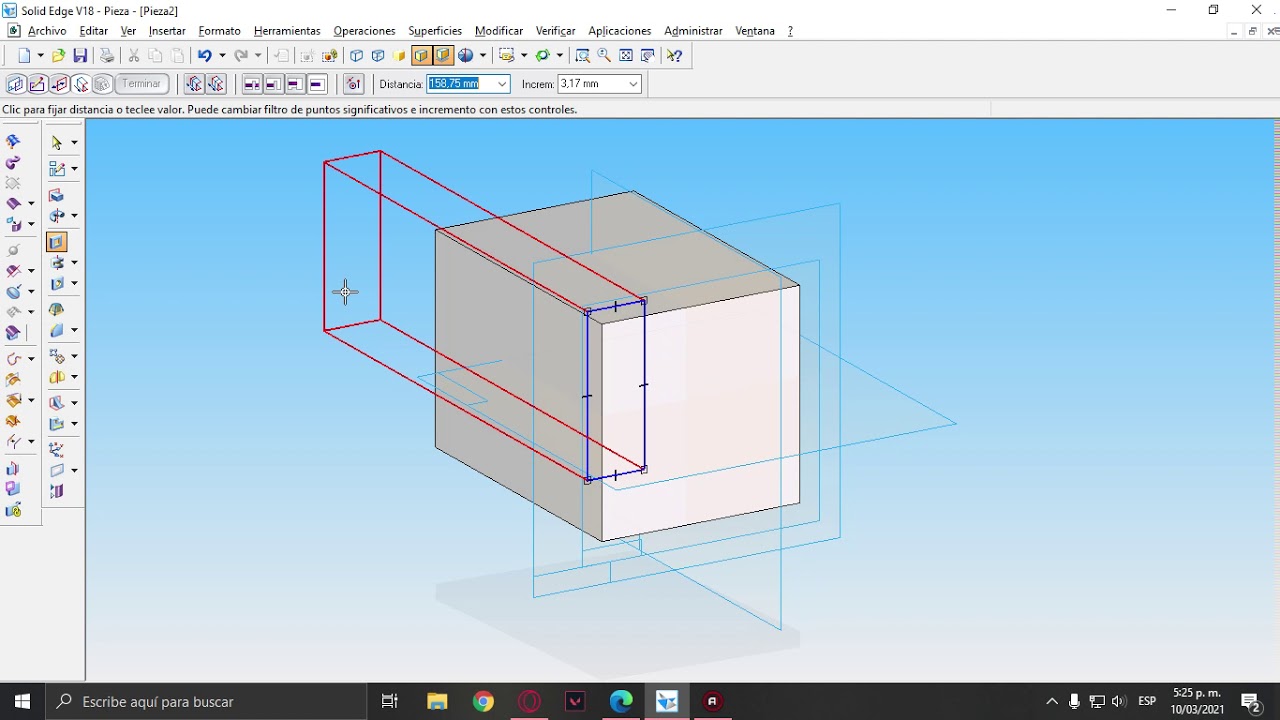Select the Reference Plane tool
1280x720 pixels.
click(x=56, y=470)
